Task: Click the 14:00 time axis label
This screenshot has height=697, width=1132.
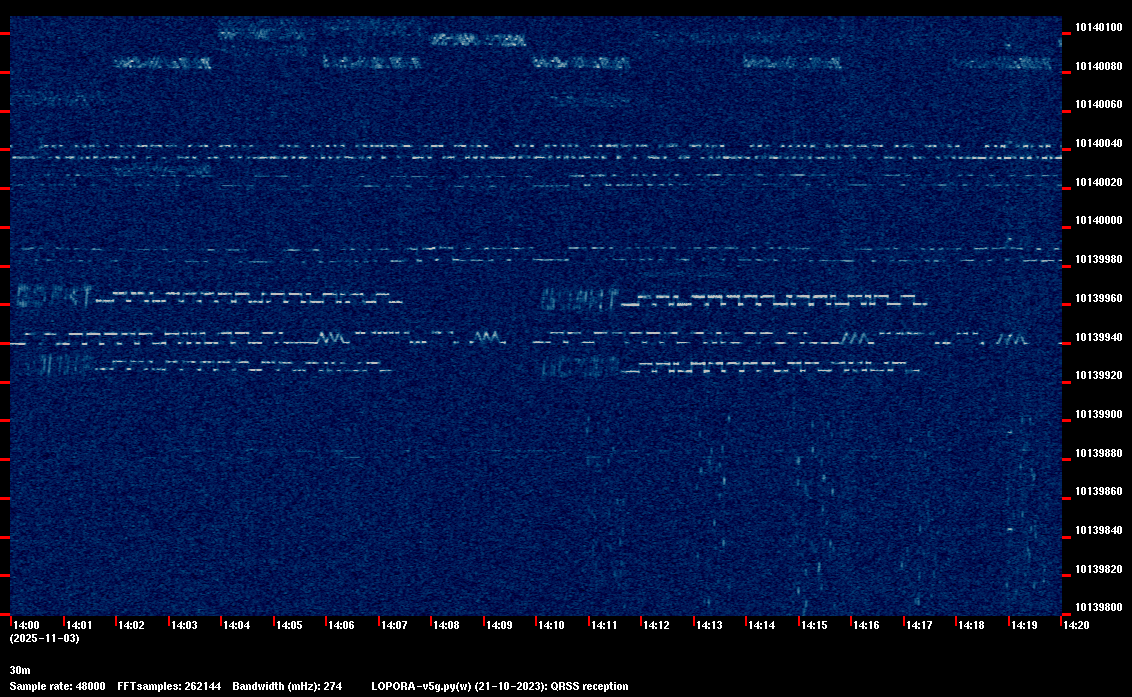Action: click(x=27, y=625)
